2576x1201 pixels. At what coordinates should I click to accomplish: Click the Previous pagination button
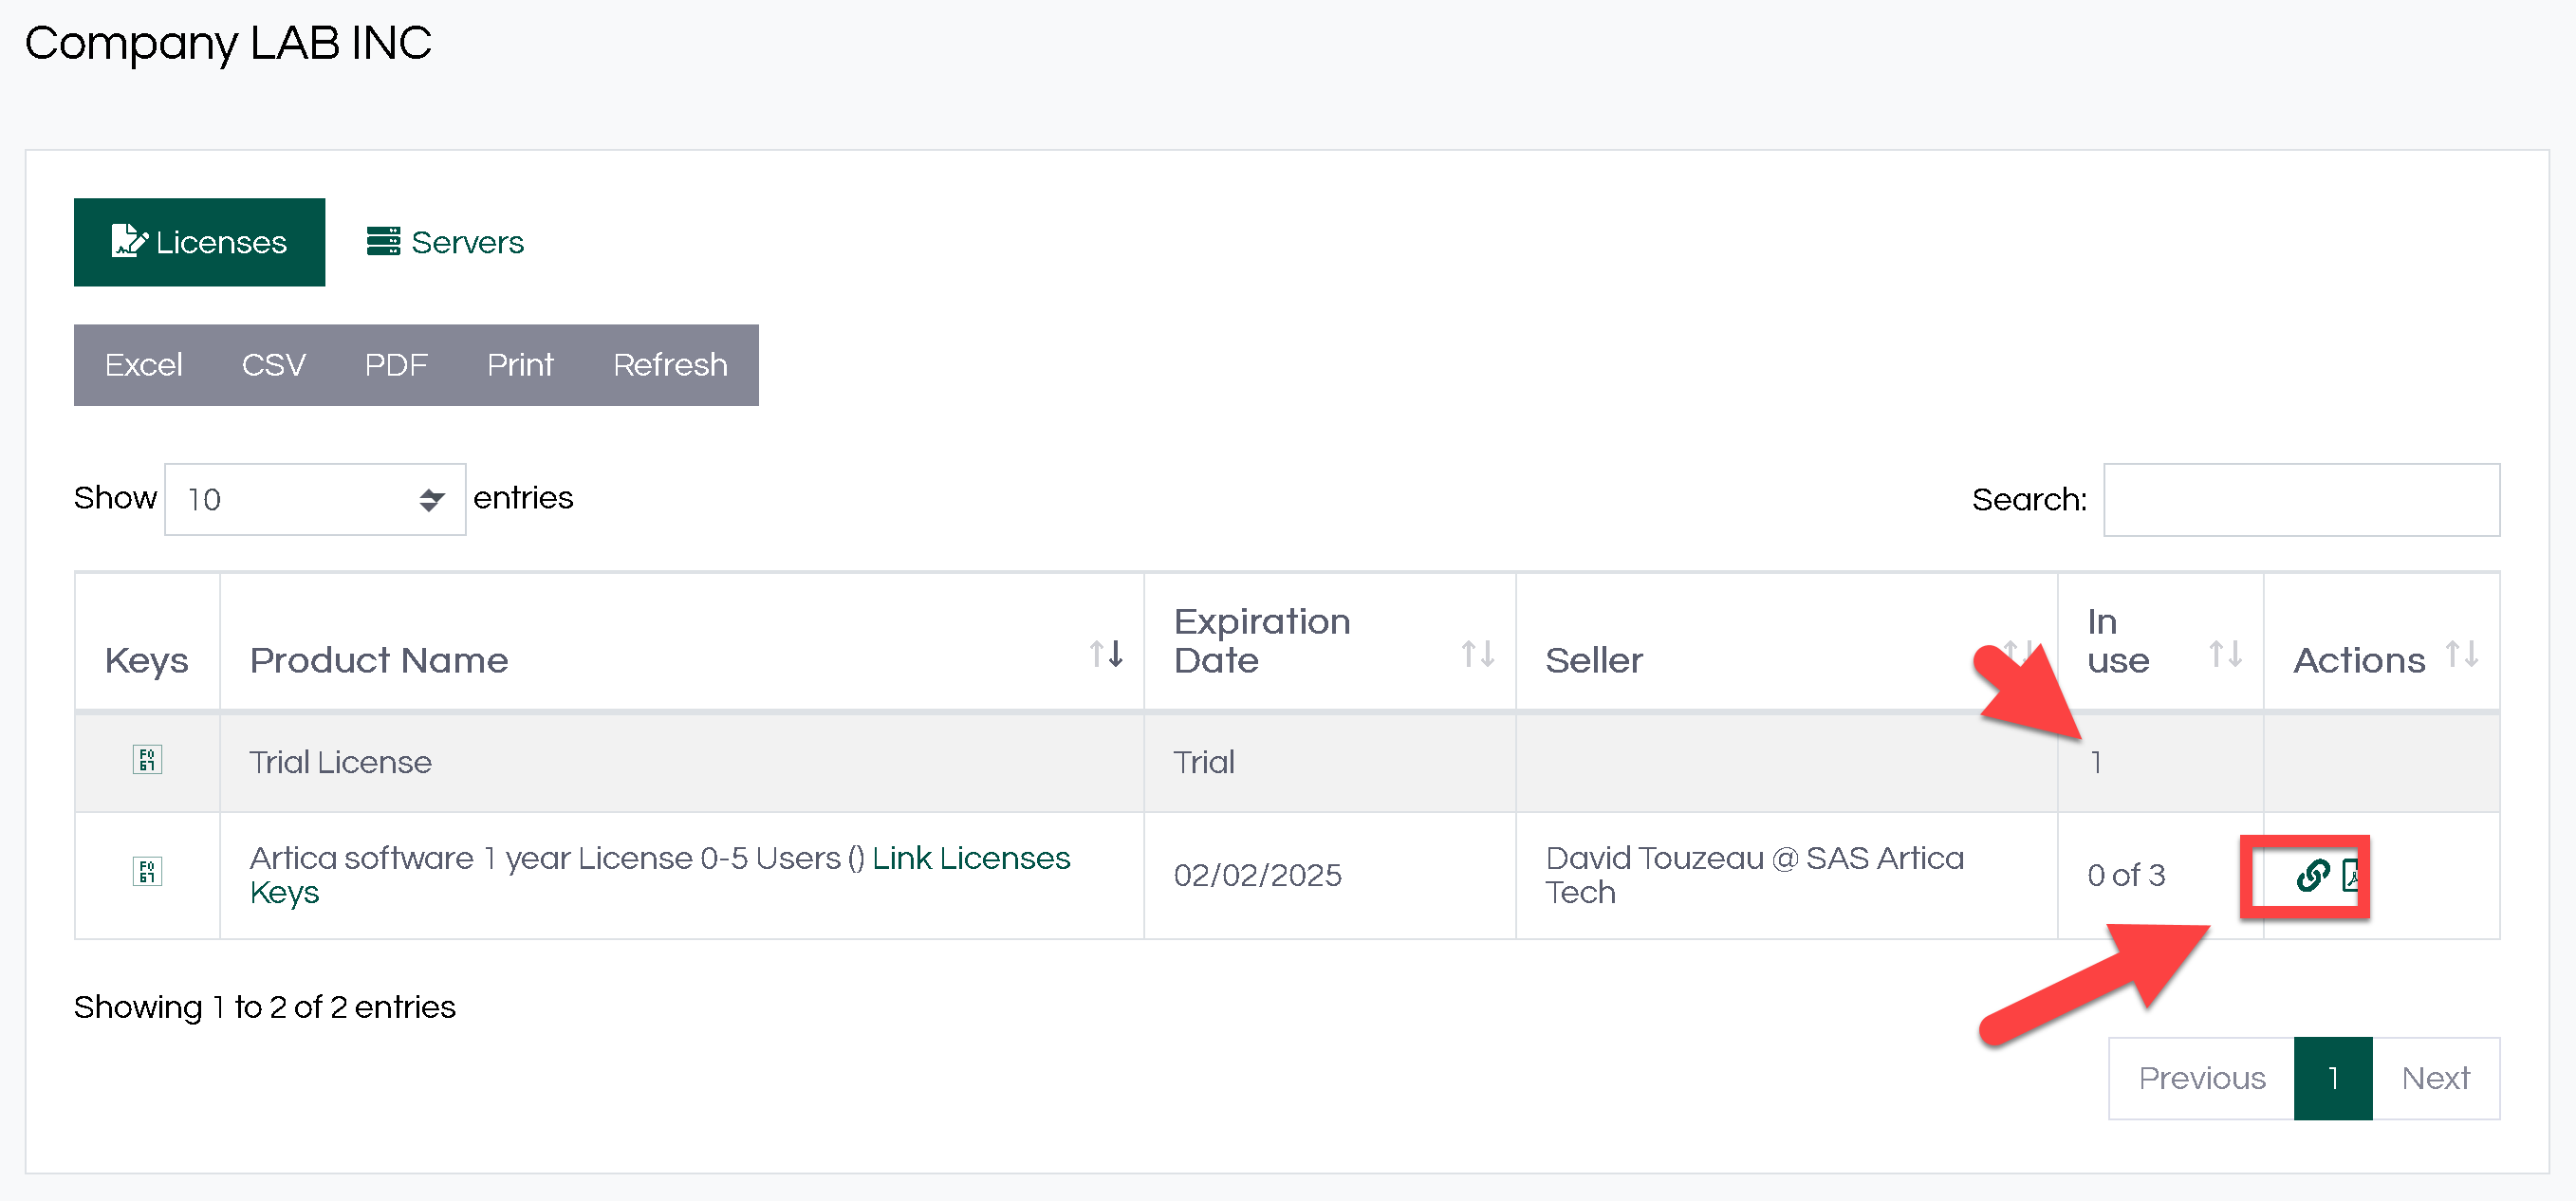[x=2201, y=1078]
